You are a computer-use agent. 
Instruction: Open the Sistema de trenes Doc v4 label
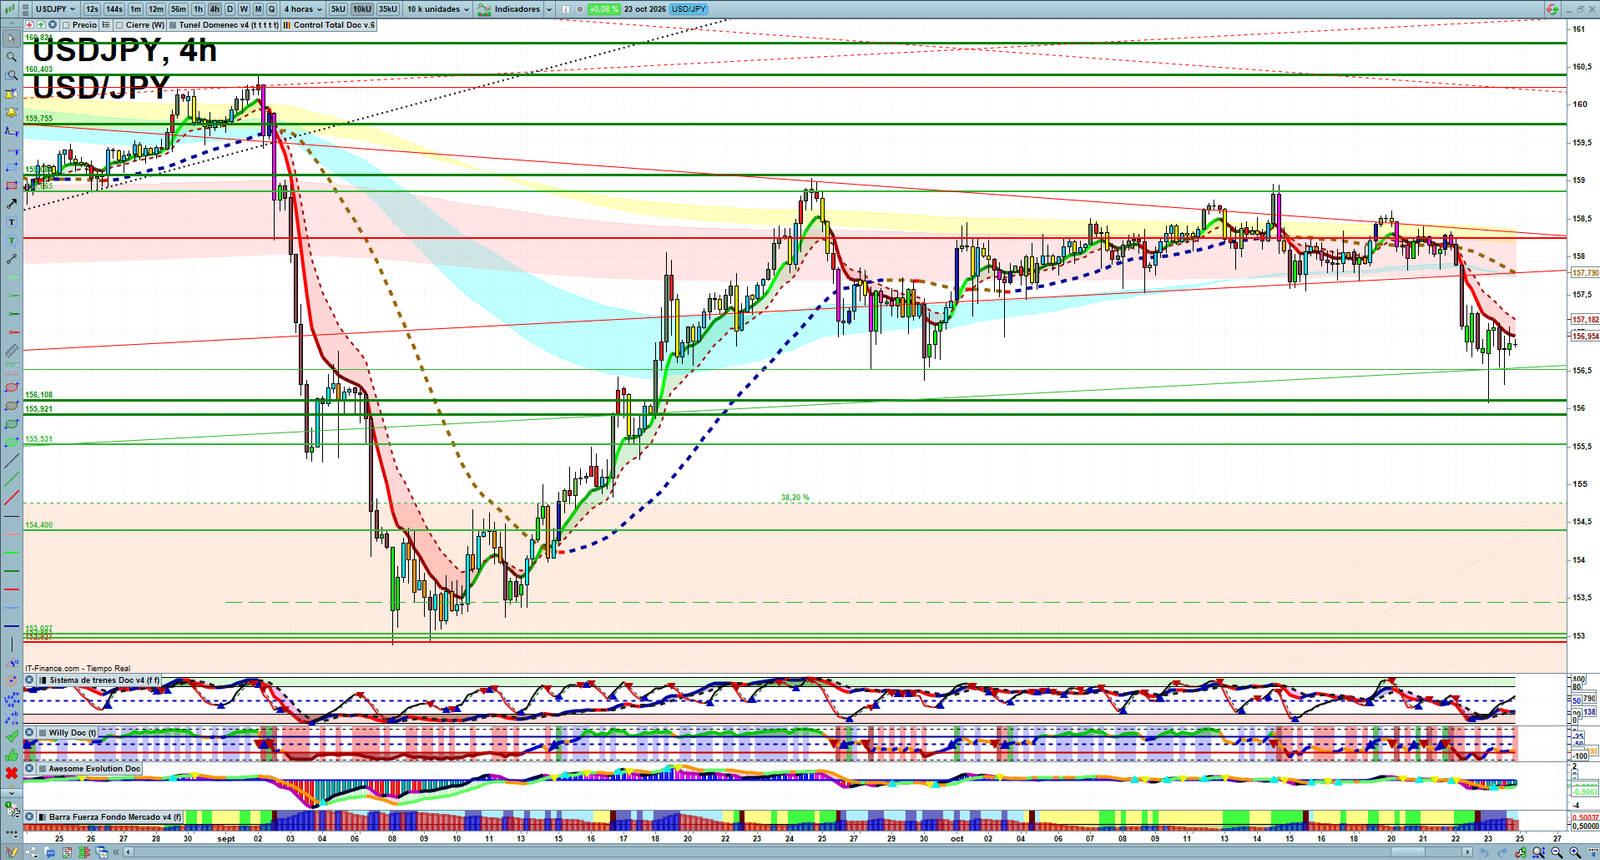tap(104, 680)
